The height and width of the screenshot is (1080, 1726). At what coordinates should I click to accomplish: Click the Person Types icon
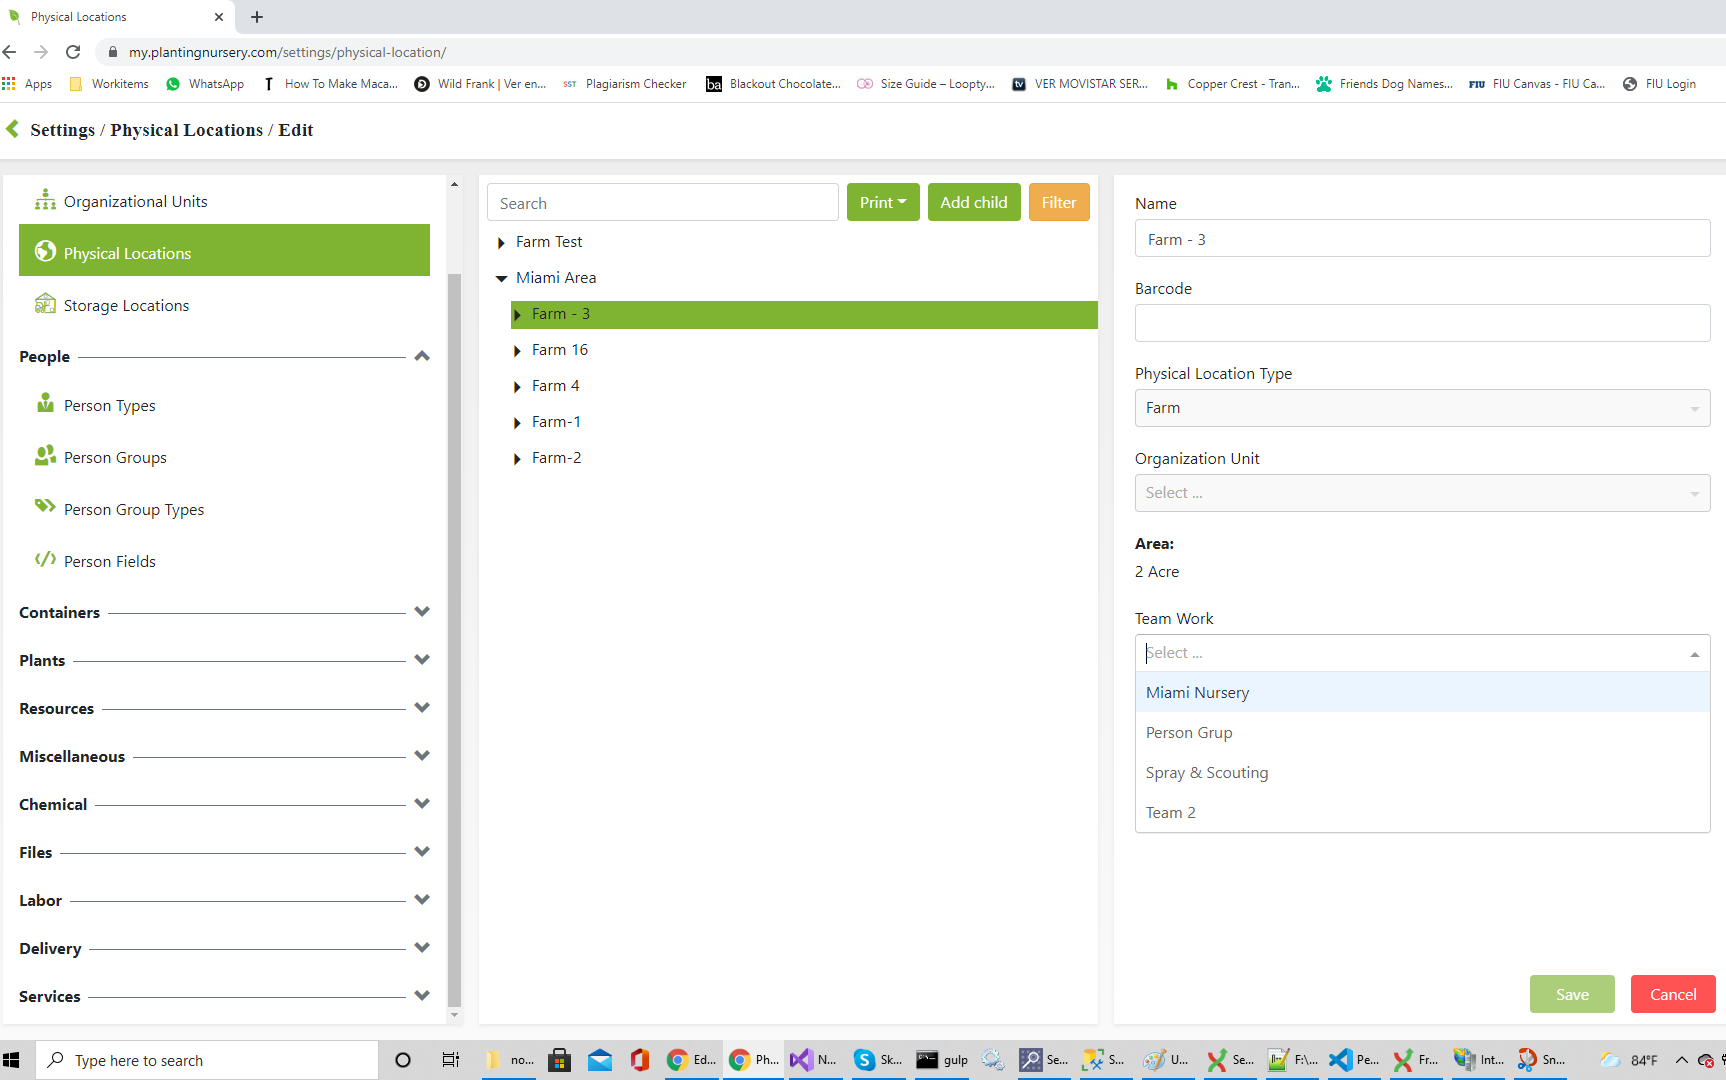45,404
